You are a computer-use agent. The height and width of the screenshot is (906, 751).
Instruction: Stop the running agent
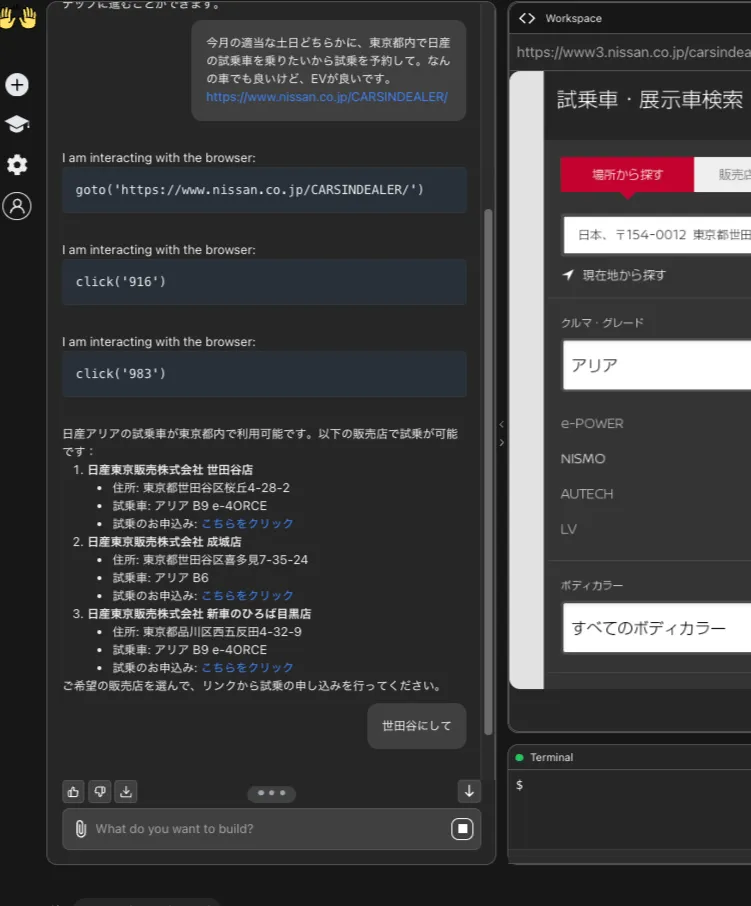pyautogui.click(x=461, y=829)
